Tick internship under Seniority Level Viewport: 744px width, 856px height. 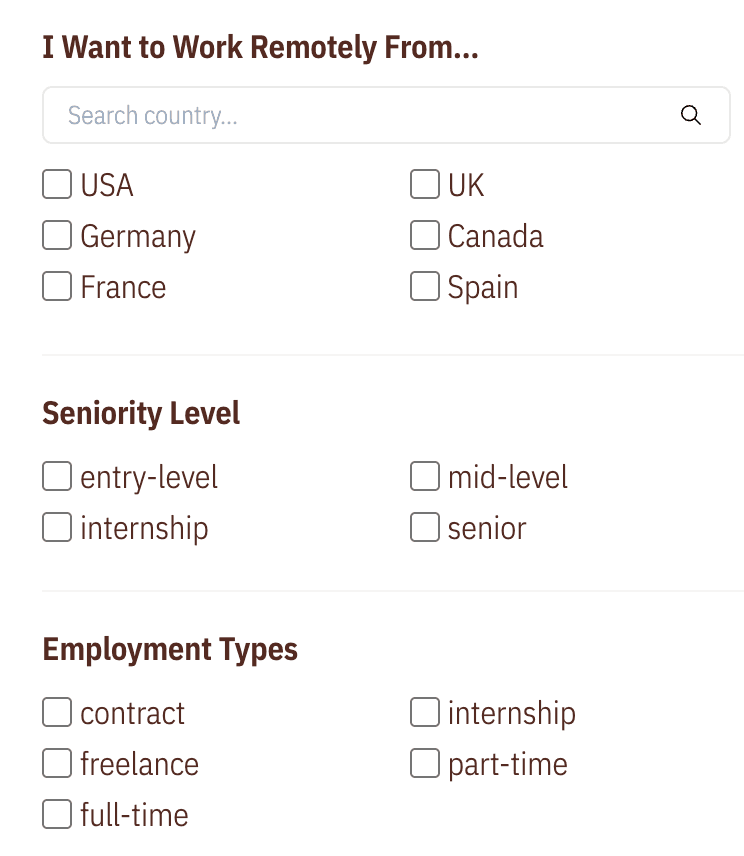(57, 528)
